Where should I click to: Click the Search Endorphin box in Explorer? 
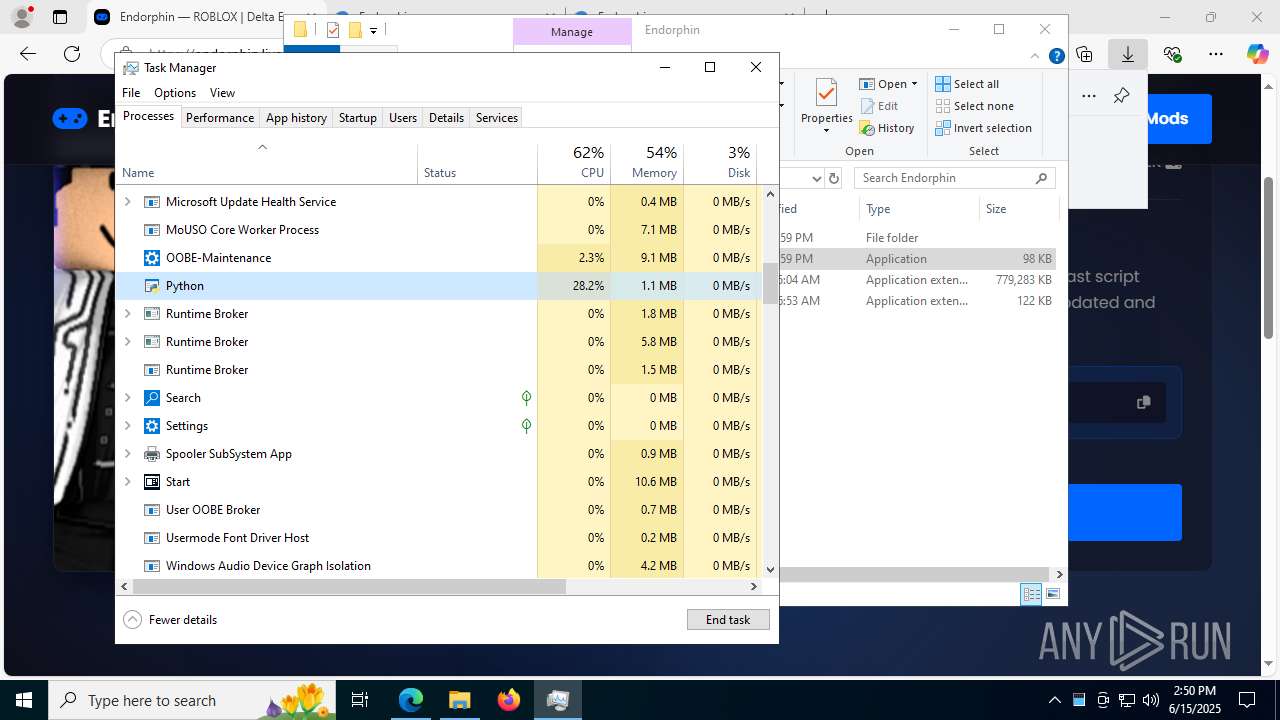pos(954,178)
